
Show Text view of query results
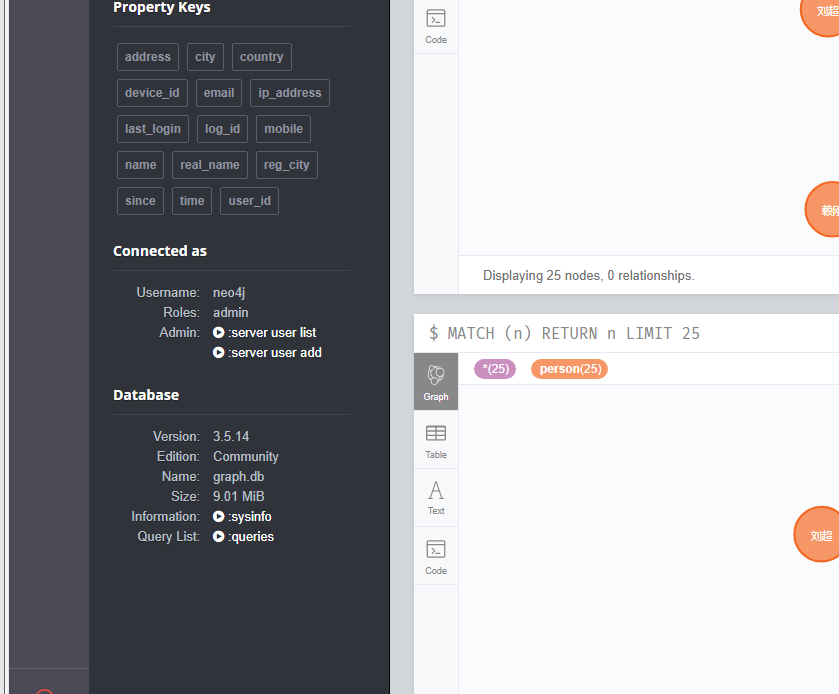pyautogui.click(x=436, y=498)
